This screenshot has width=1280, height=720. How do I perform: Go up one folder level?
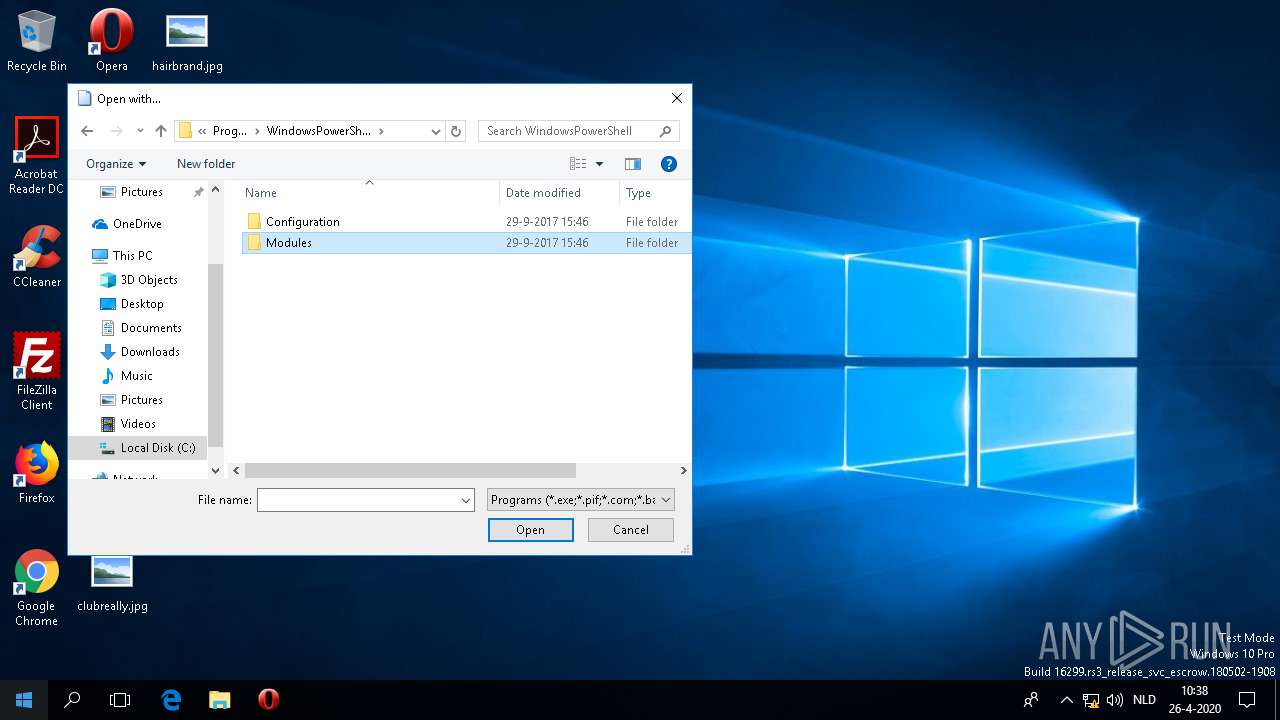160,131
